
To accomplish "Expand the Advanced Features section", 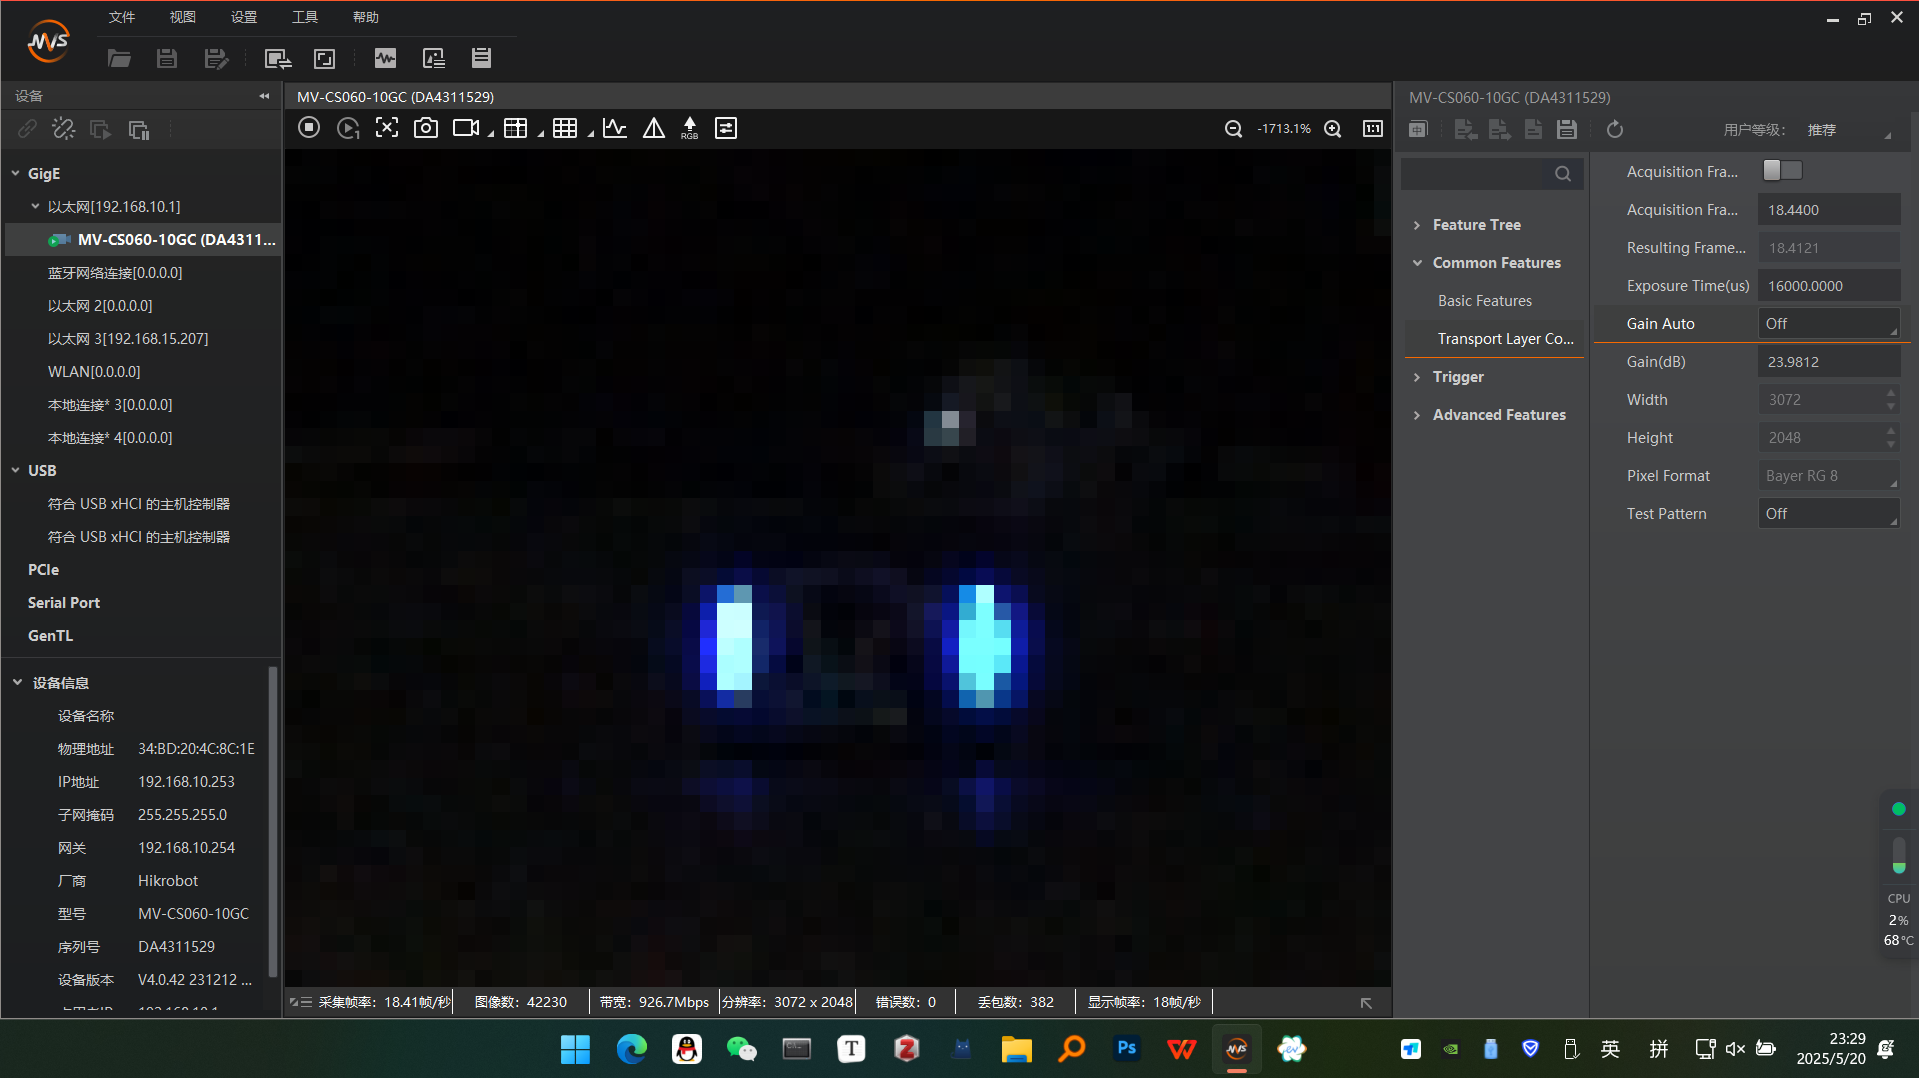I will coord(1498,415).
